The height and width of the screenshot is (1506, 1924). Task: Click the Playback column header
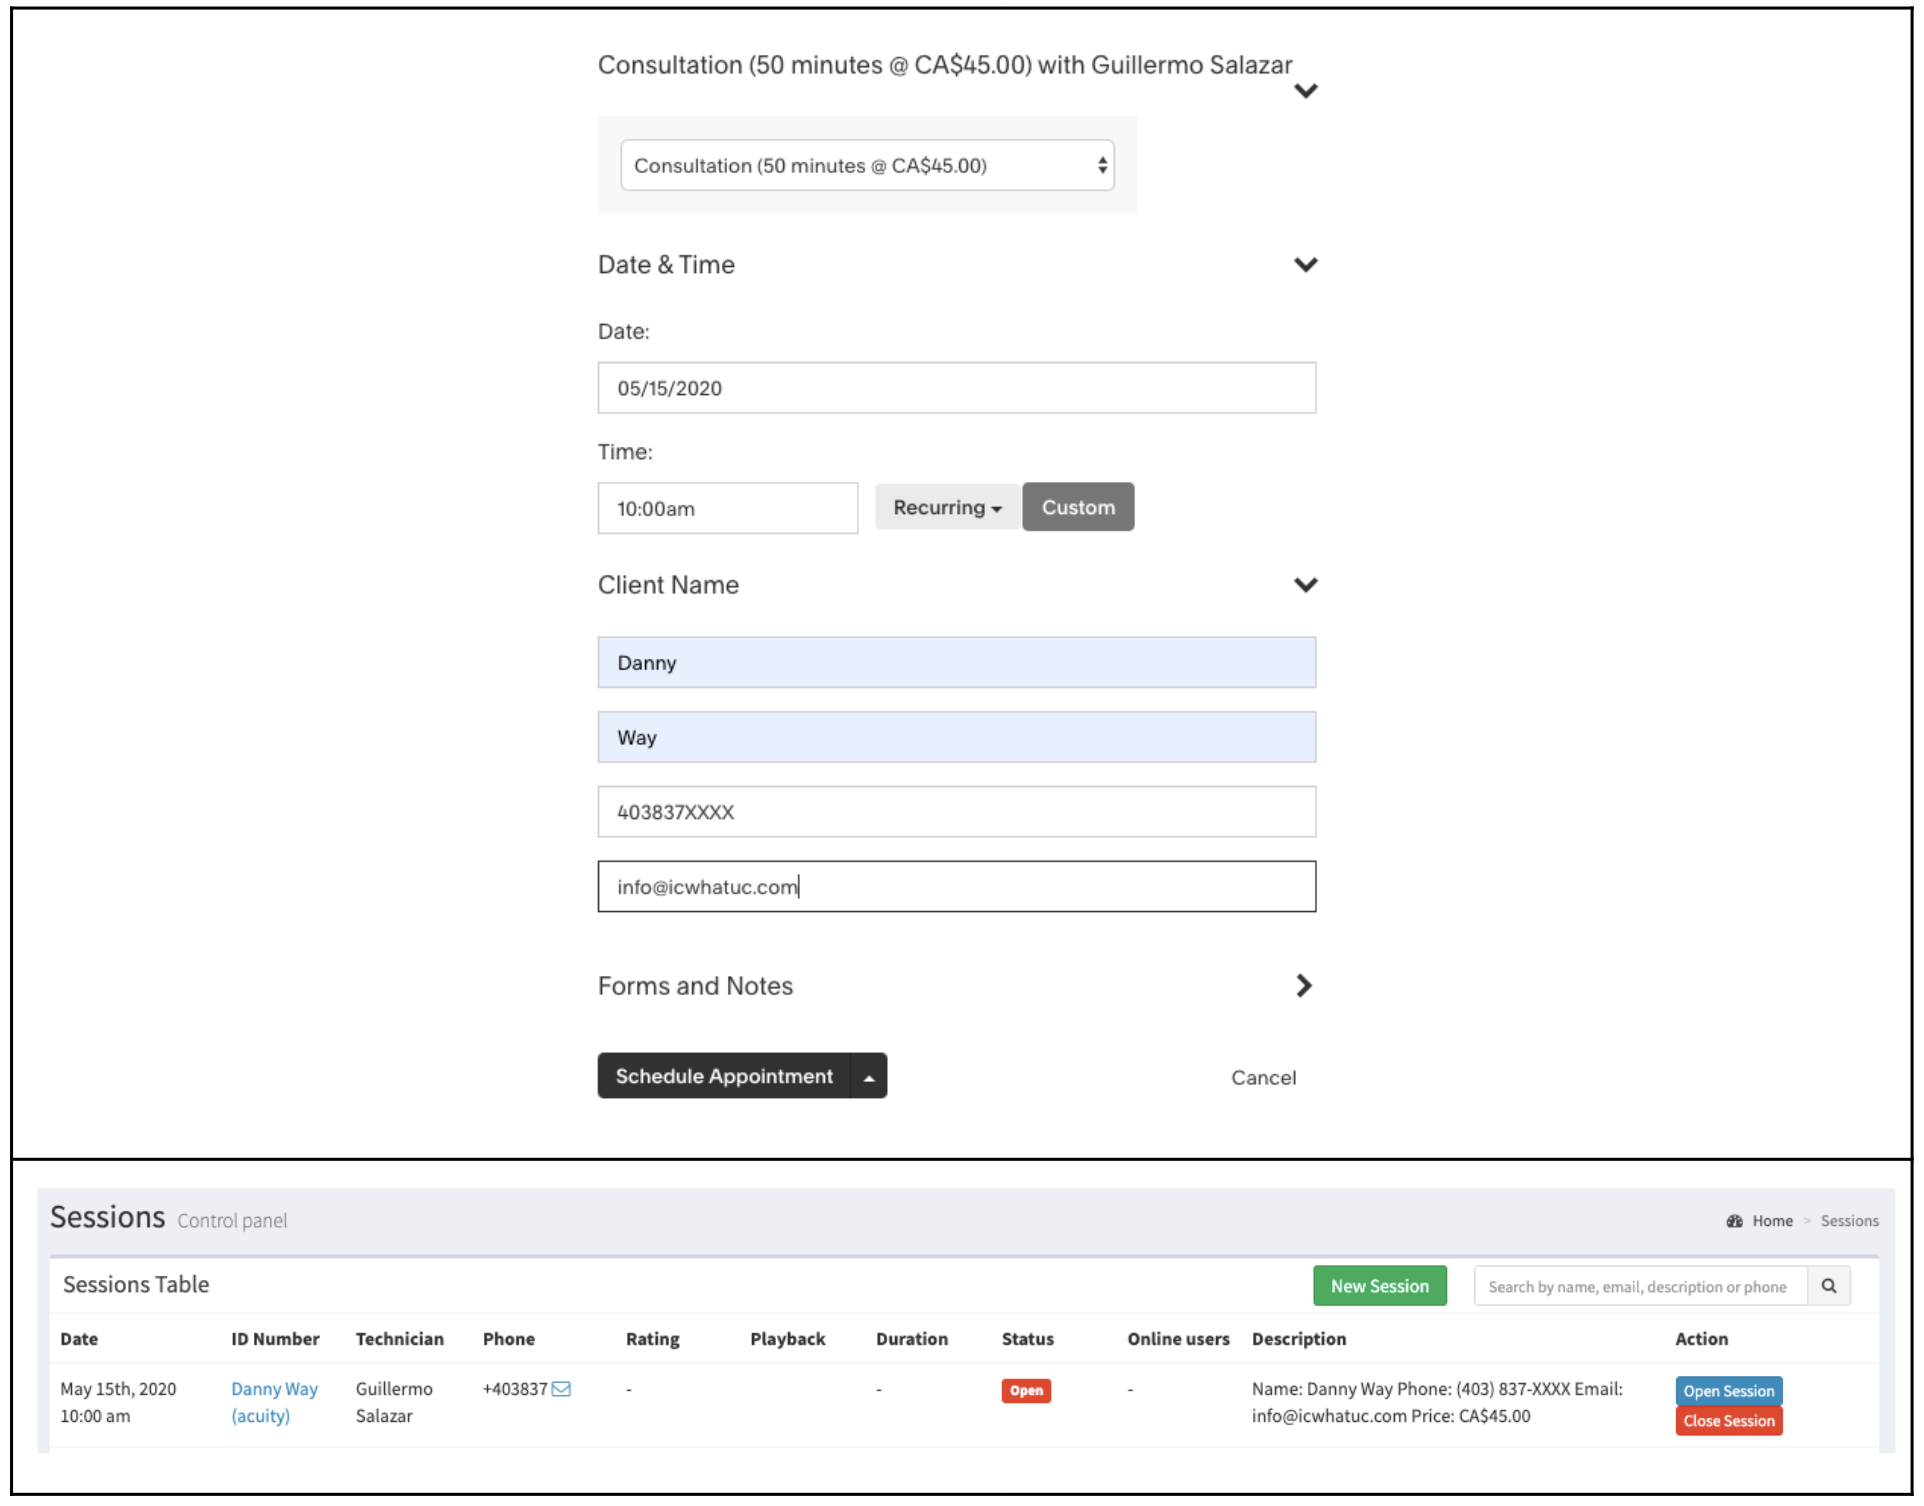coord(787,1339)
